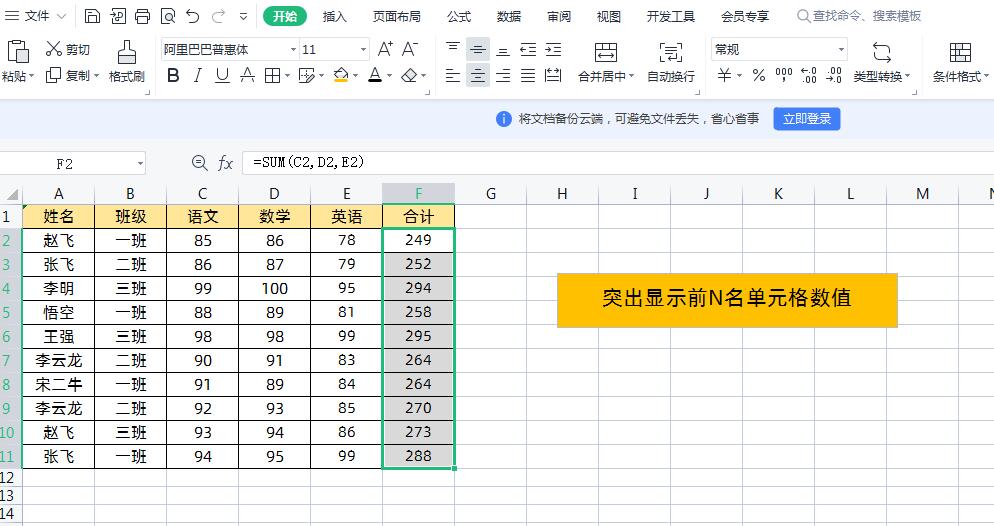Click the 剪切 cut button
Screen dimensions: 994x526
68,49
